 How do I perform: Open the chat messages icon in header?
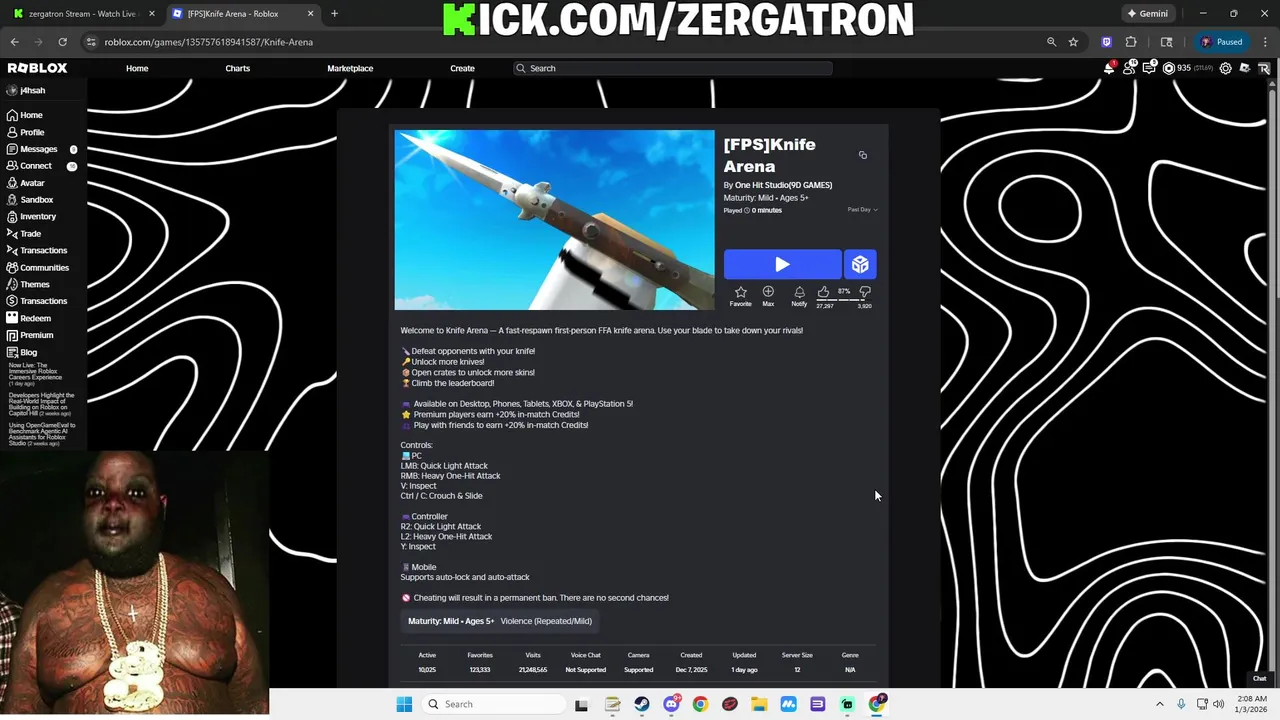[x=1150, y=68]
